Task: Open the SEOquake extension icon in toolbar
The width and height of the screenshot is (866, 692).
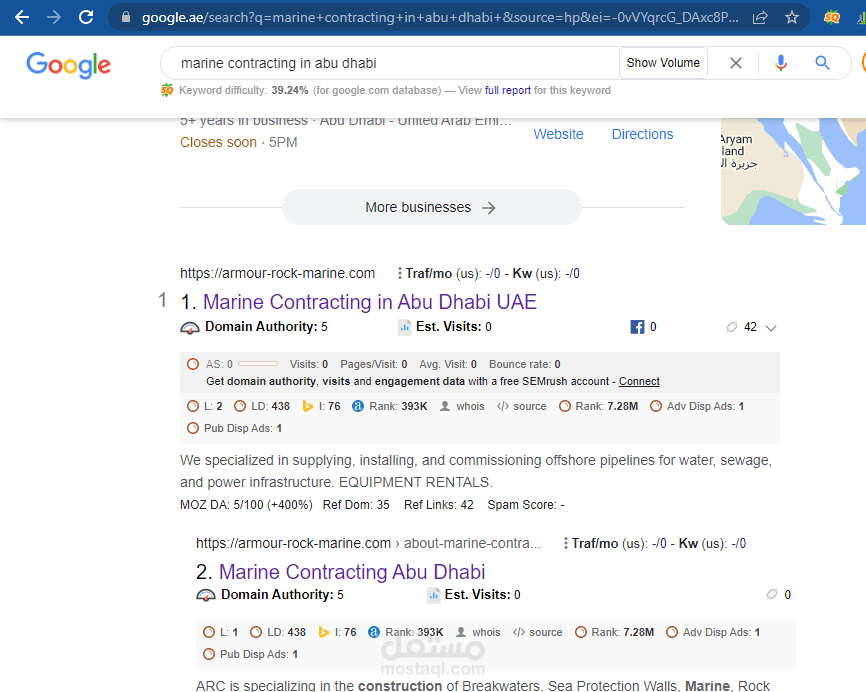Action: pyautogui.click(x=832, y=18)
